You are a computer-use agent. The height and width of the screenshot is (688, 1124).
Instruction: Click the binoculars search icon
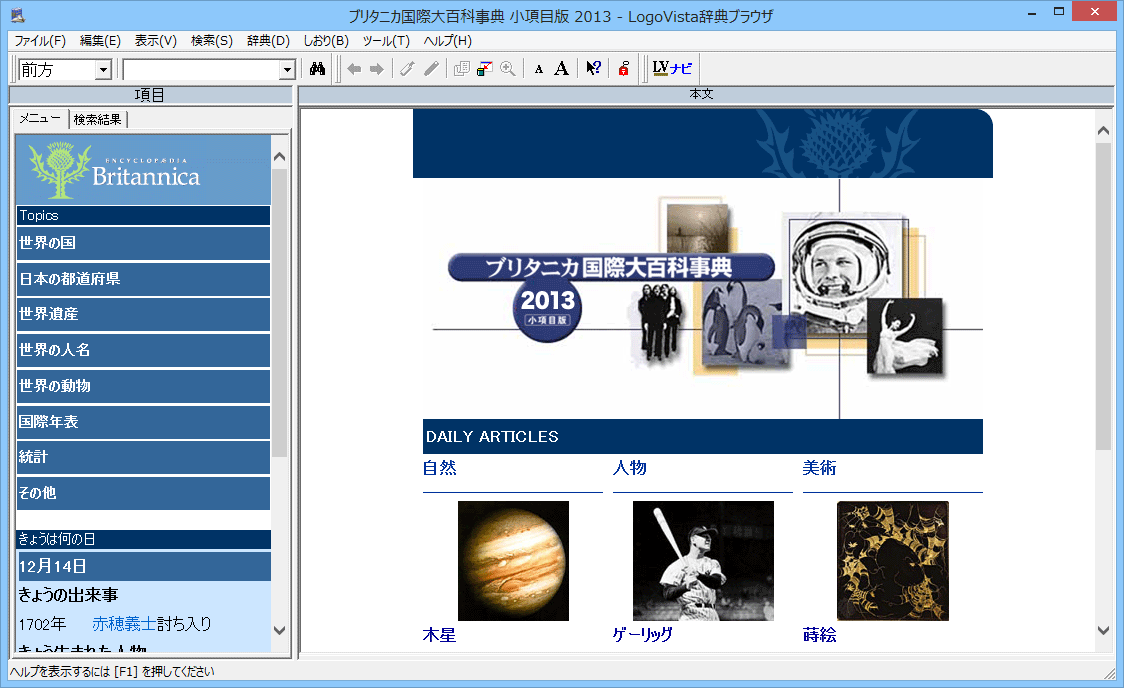[318, 69]
